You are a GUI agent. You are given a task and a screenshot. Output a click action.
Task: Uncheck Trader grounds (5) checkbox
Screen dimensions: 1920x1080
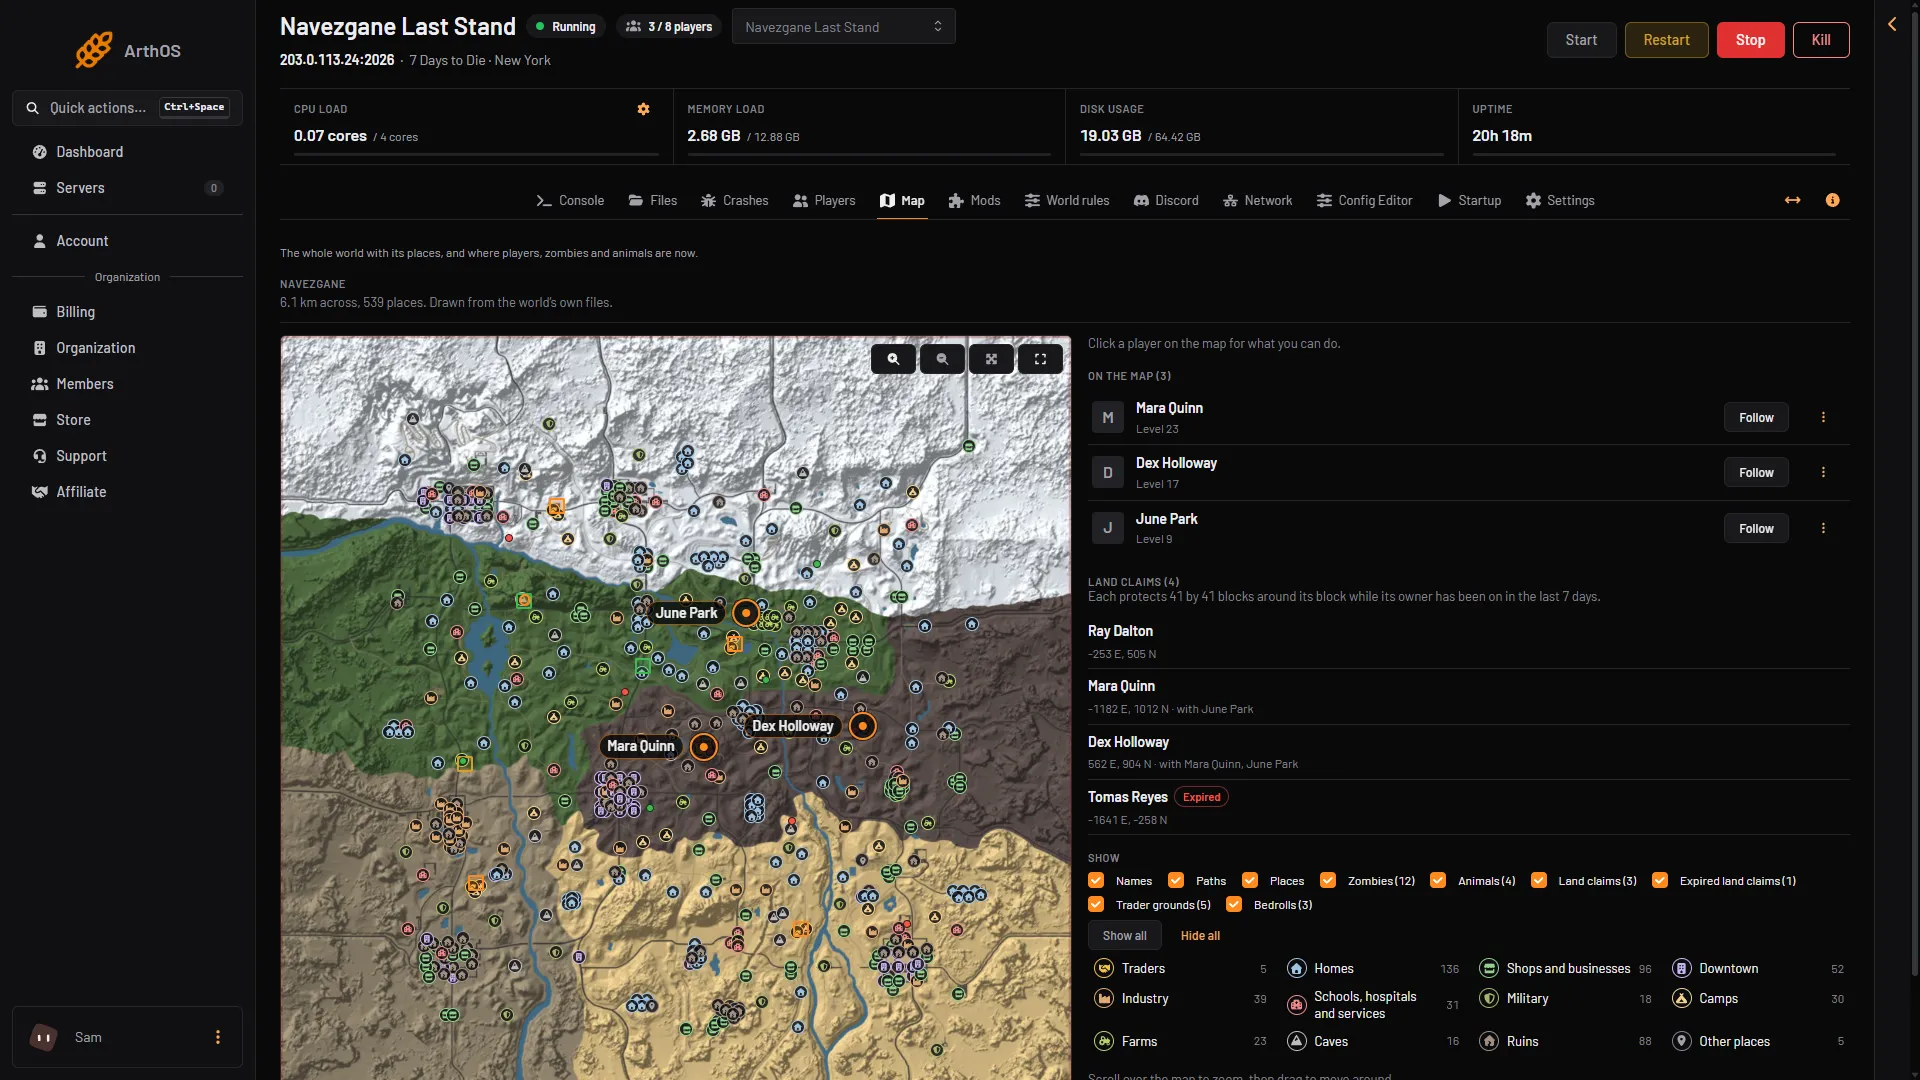click(x=1096, y=904)
